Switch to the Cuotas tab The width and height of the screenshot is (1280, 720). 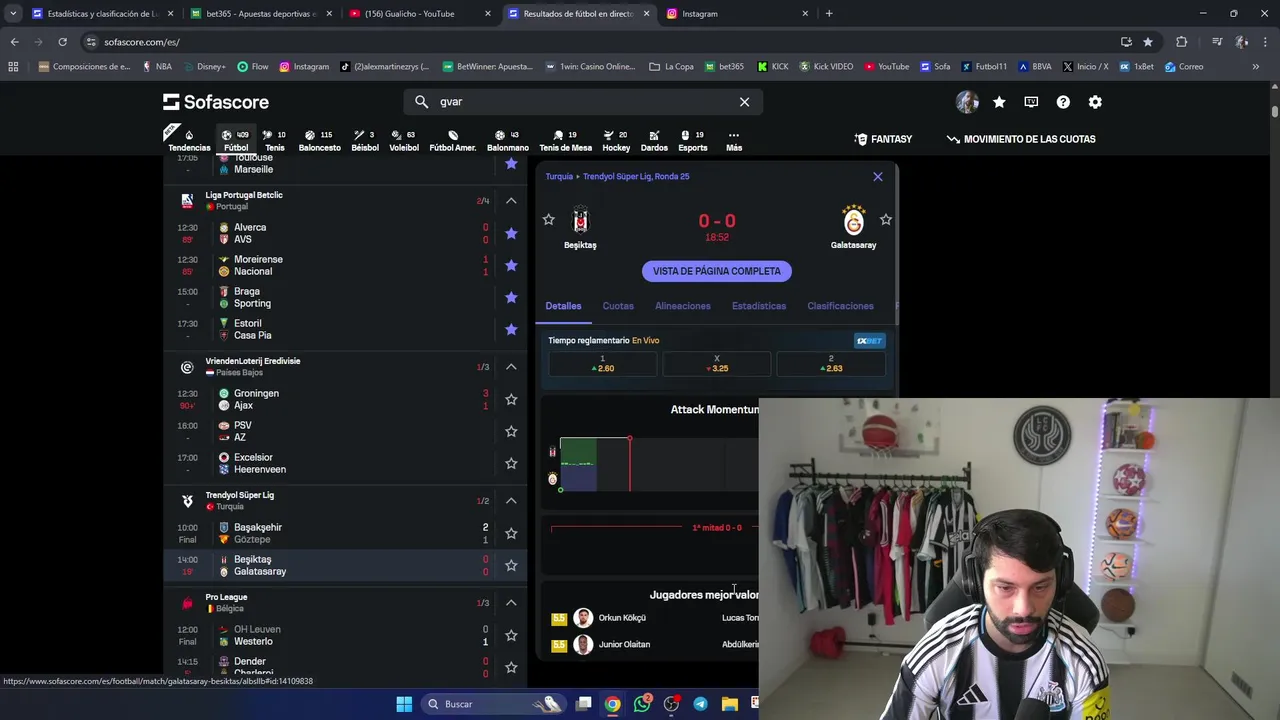point(618,306)
